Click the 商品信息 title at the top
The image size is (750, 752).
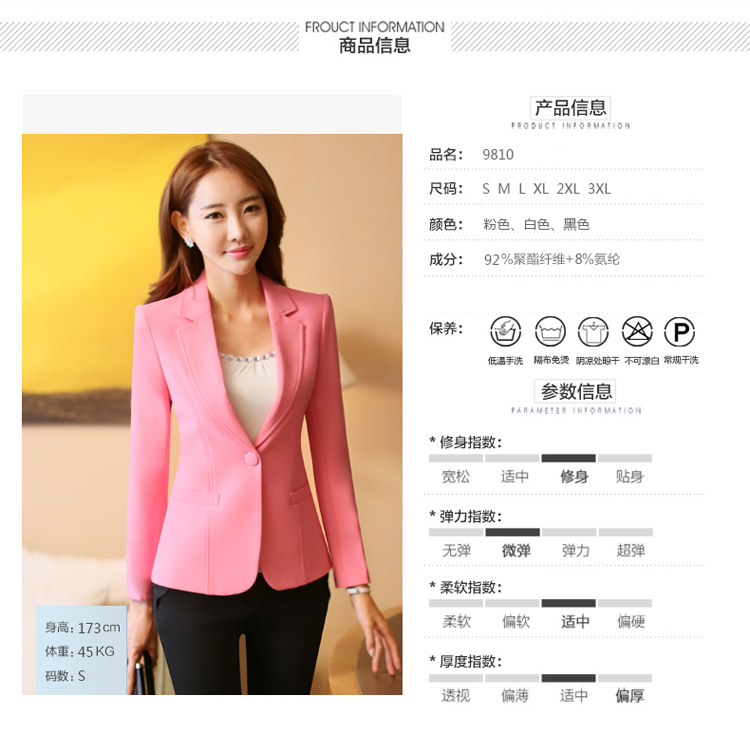pyautogui.click(x=375, y=46)
